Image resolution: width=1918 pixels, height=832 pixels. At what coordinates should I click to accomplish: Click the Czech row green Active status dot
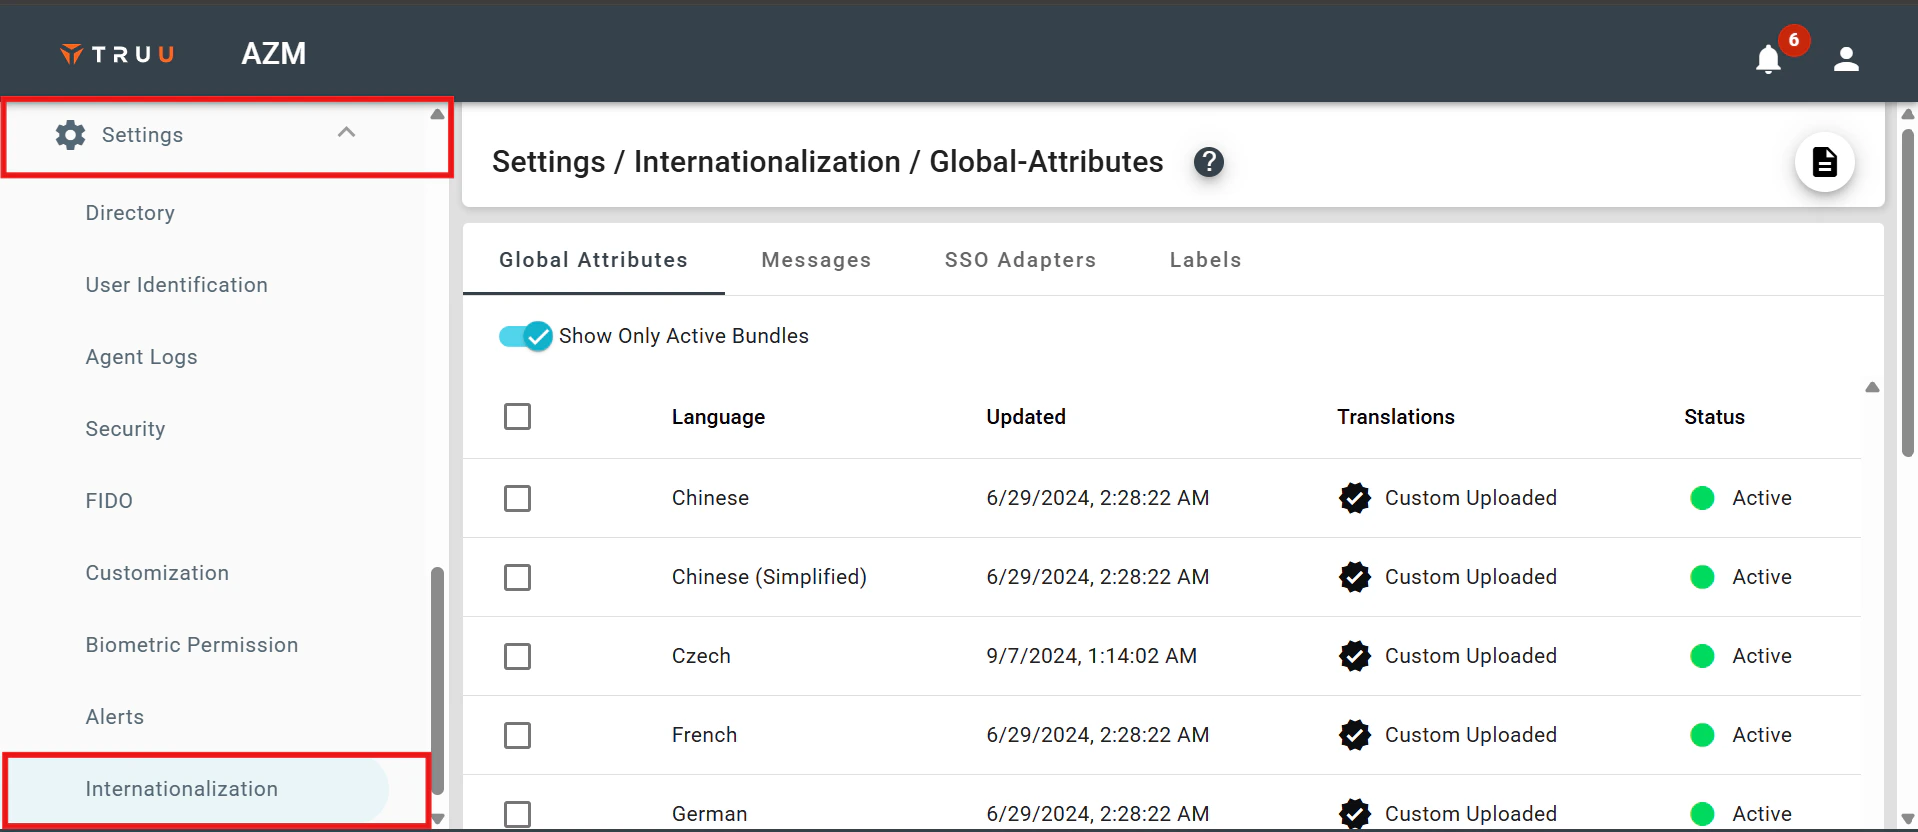coord(1702,656)
